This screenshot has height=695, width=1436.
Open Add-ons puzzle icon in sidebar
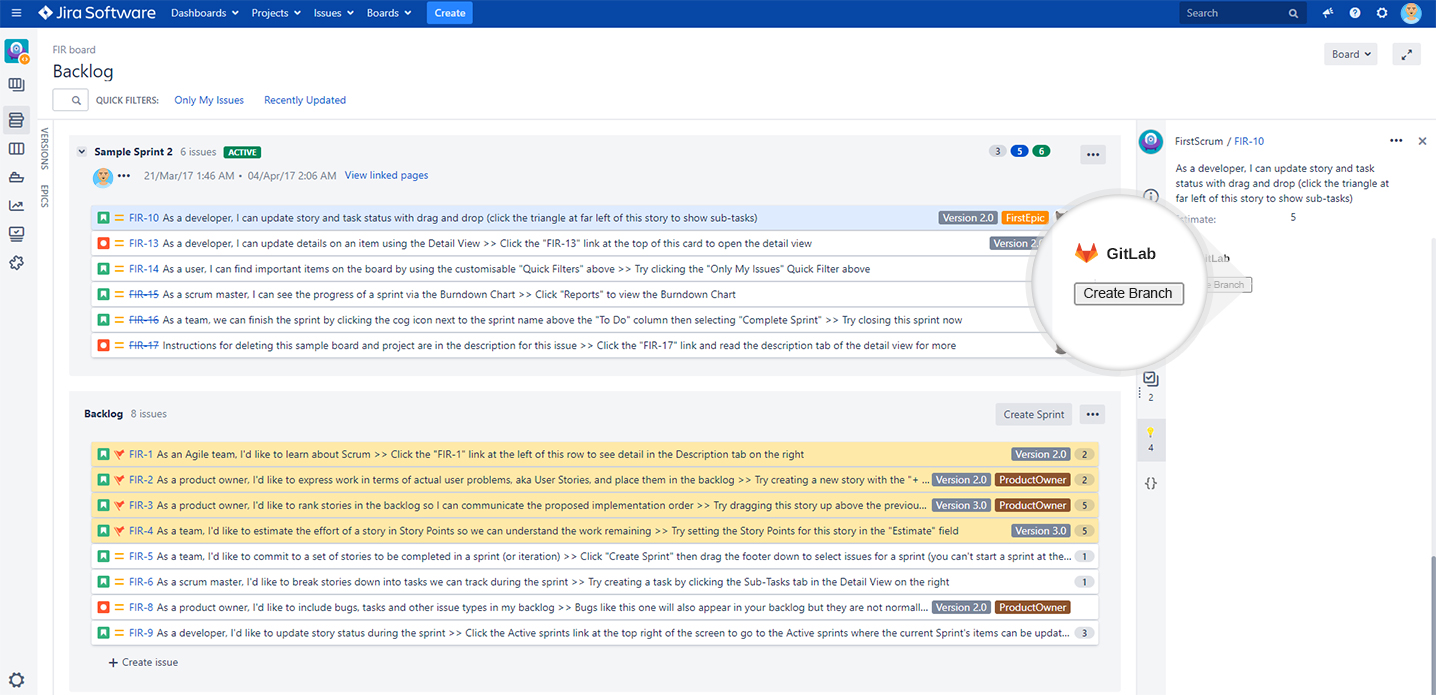[16, 262]
